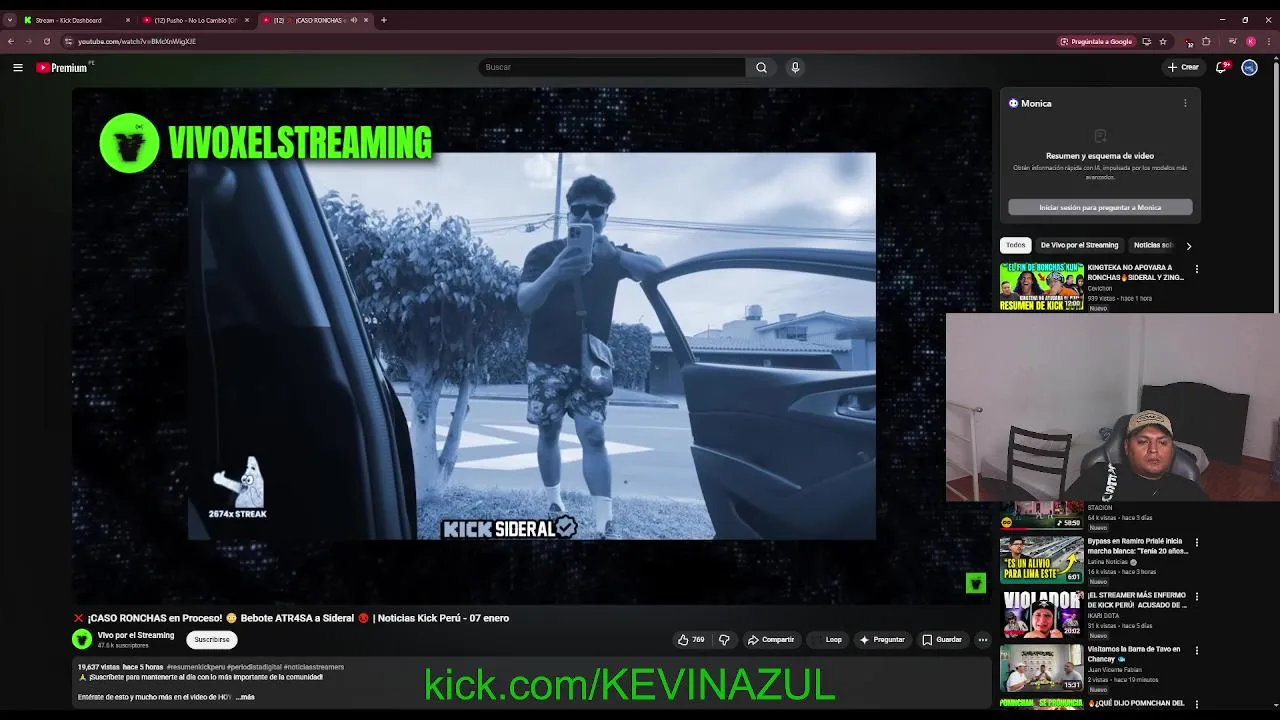This screenshot has width=1280, height=720.
Task: Click Pregúntale a Google chip
Action: (x=1096, y=41)
